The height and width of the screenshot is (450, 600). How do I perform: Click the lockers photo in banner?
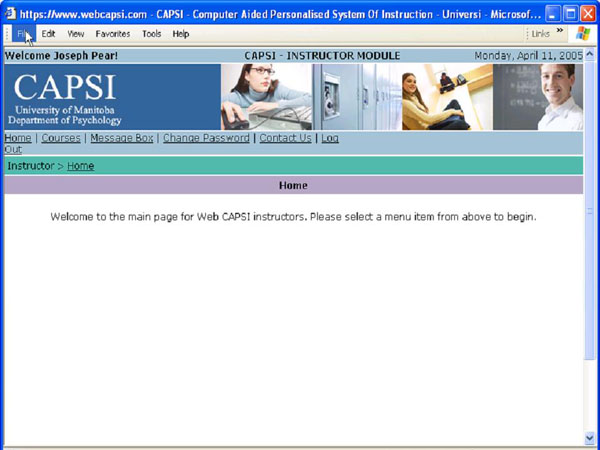pos(357,97)
